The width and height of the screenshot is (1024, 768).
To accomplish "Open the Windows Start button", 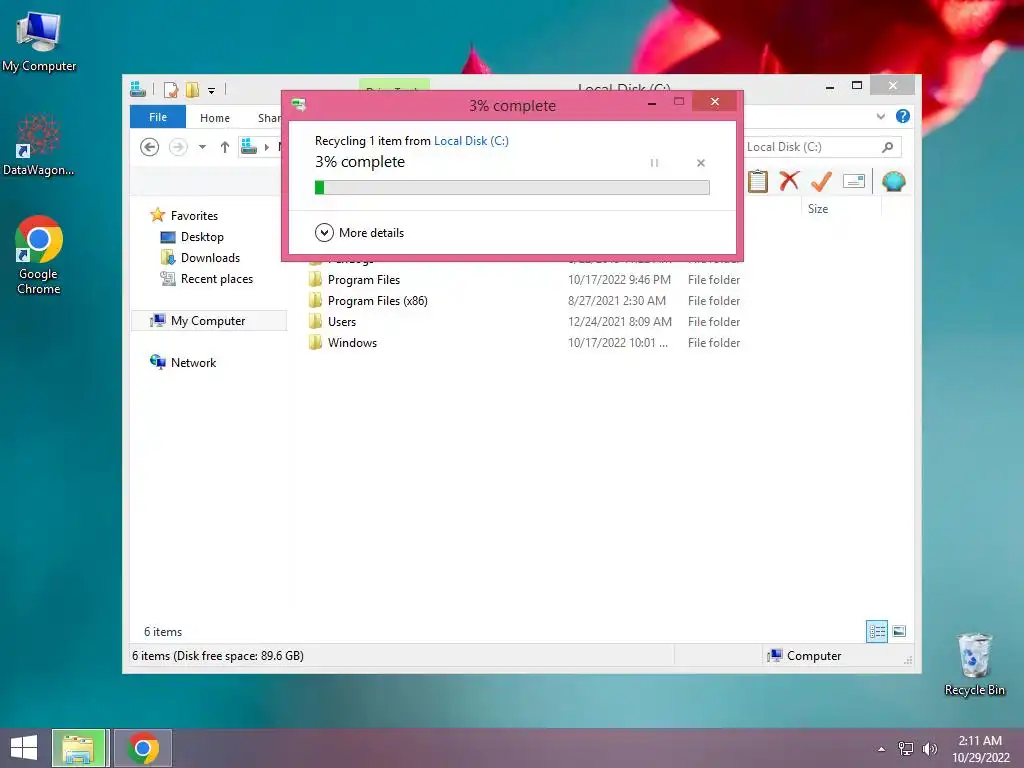I will 24,748.
